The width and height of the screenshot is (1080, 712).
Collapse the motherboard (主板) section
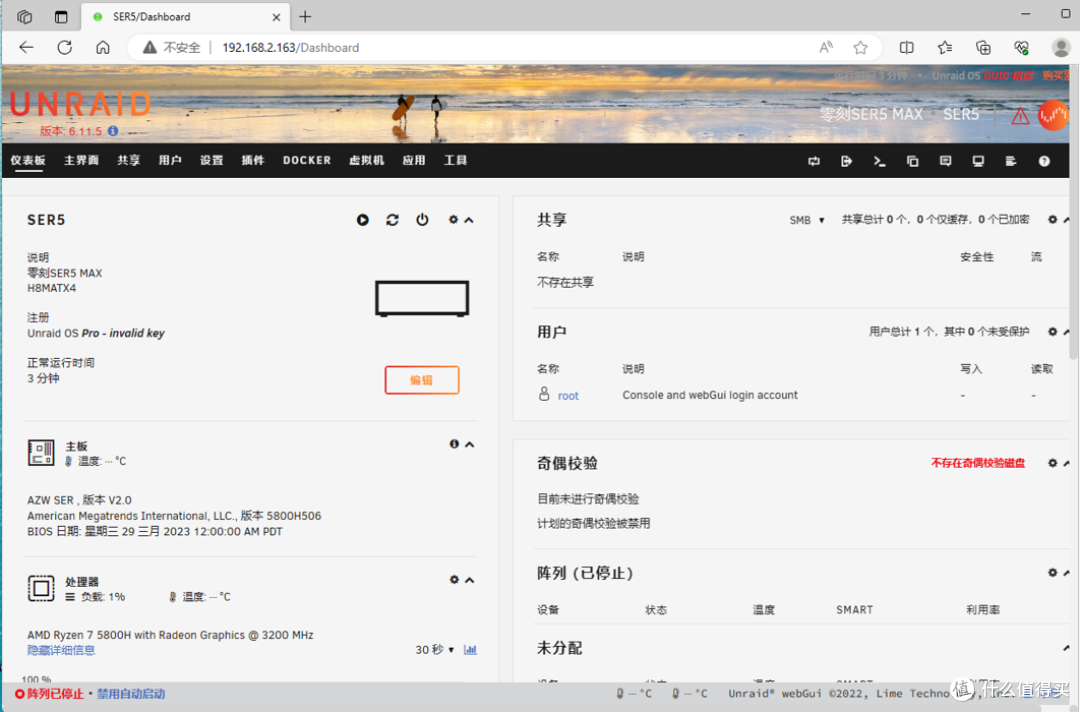tap(470, 445)
